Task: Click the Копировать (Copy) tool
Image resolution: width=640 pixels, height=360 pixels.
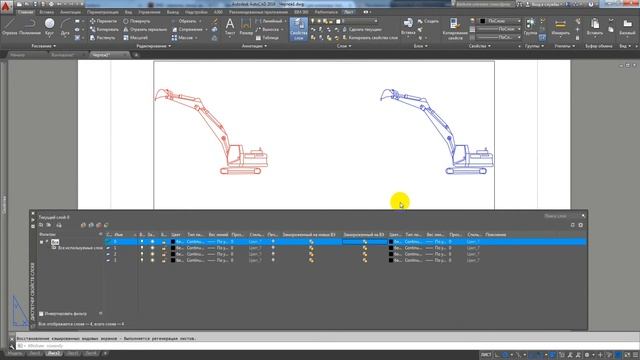Action: click(x=104, y=29)
